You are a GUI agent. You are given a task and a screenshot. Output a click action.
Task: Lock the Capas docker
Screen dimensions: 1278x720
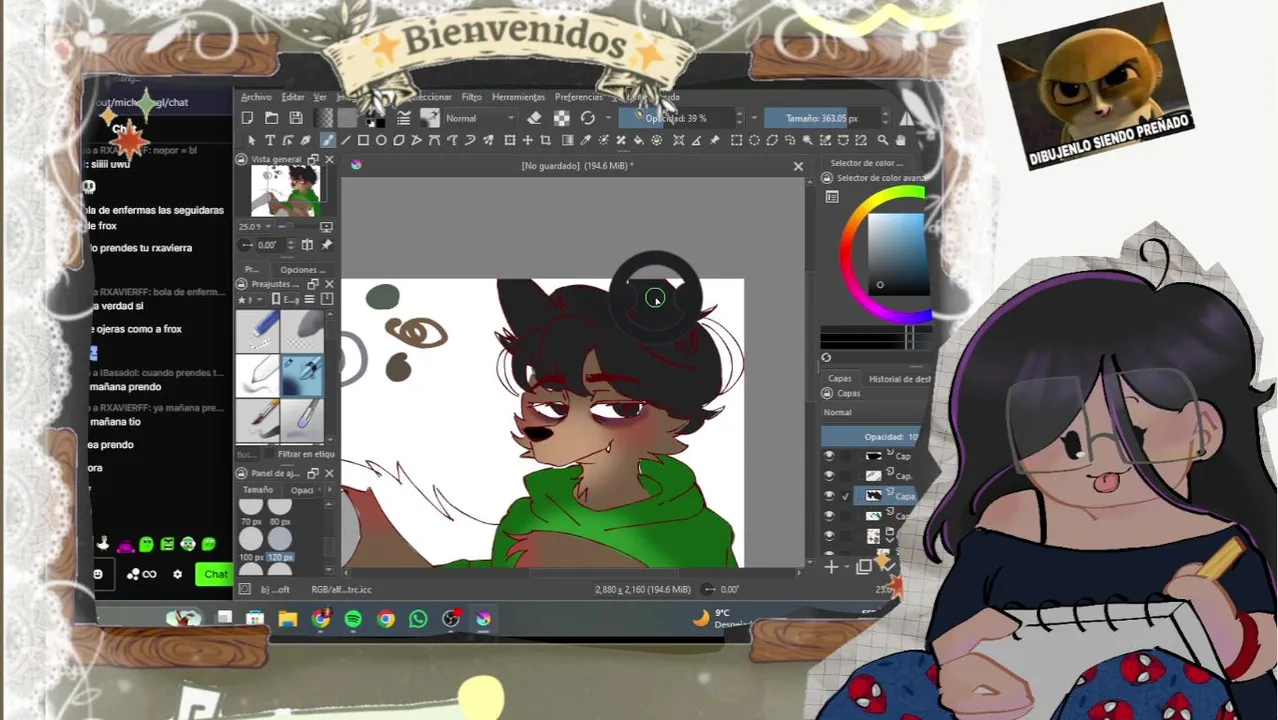pyautogui.click(x=826, y=393)
